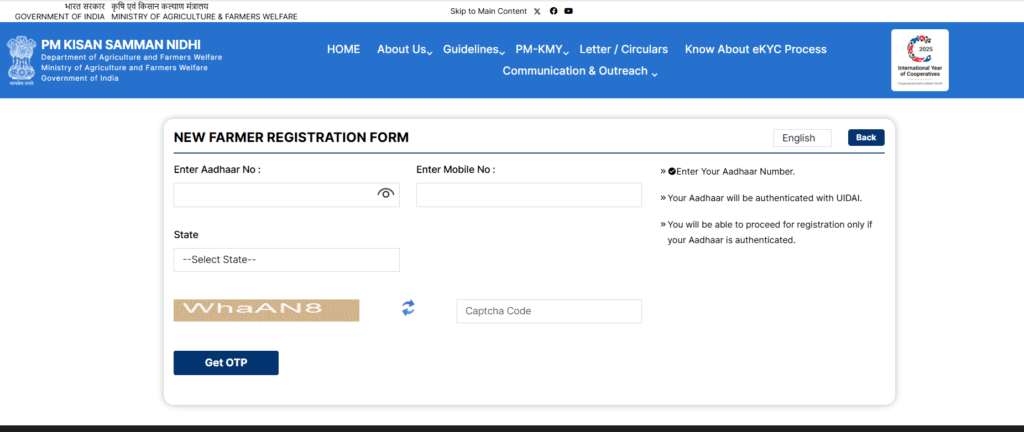Click Ministry of Agriculture & Farmers Welfare header text
Screen dimensions: 1024x432
(x=204, y=17)
